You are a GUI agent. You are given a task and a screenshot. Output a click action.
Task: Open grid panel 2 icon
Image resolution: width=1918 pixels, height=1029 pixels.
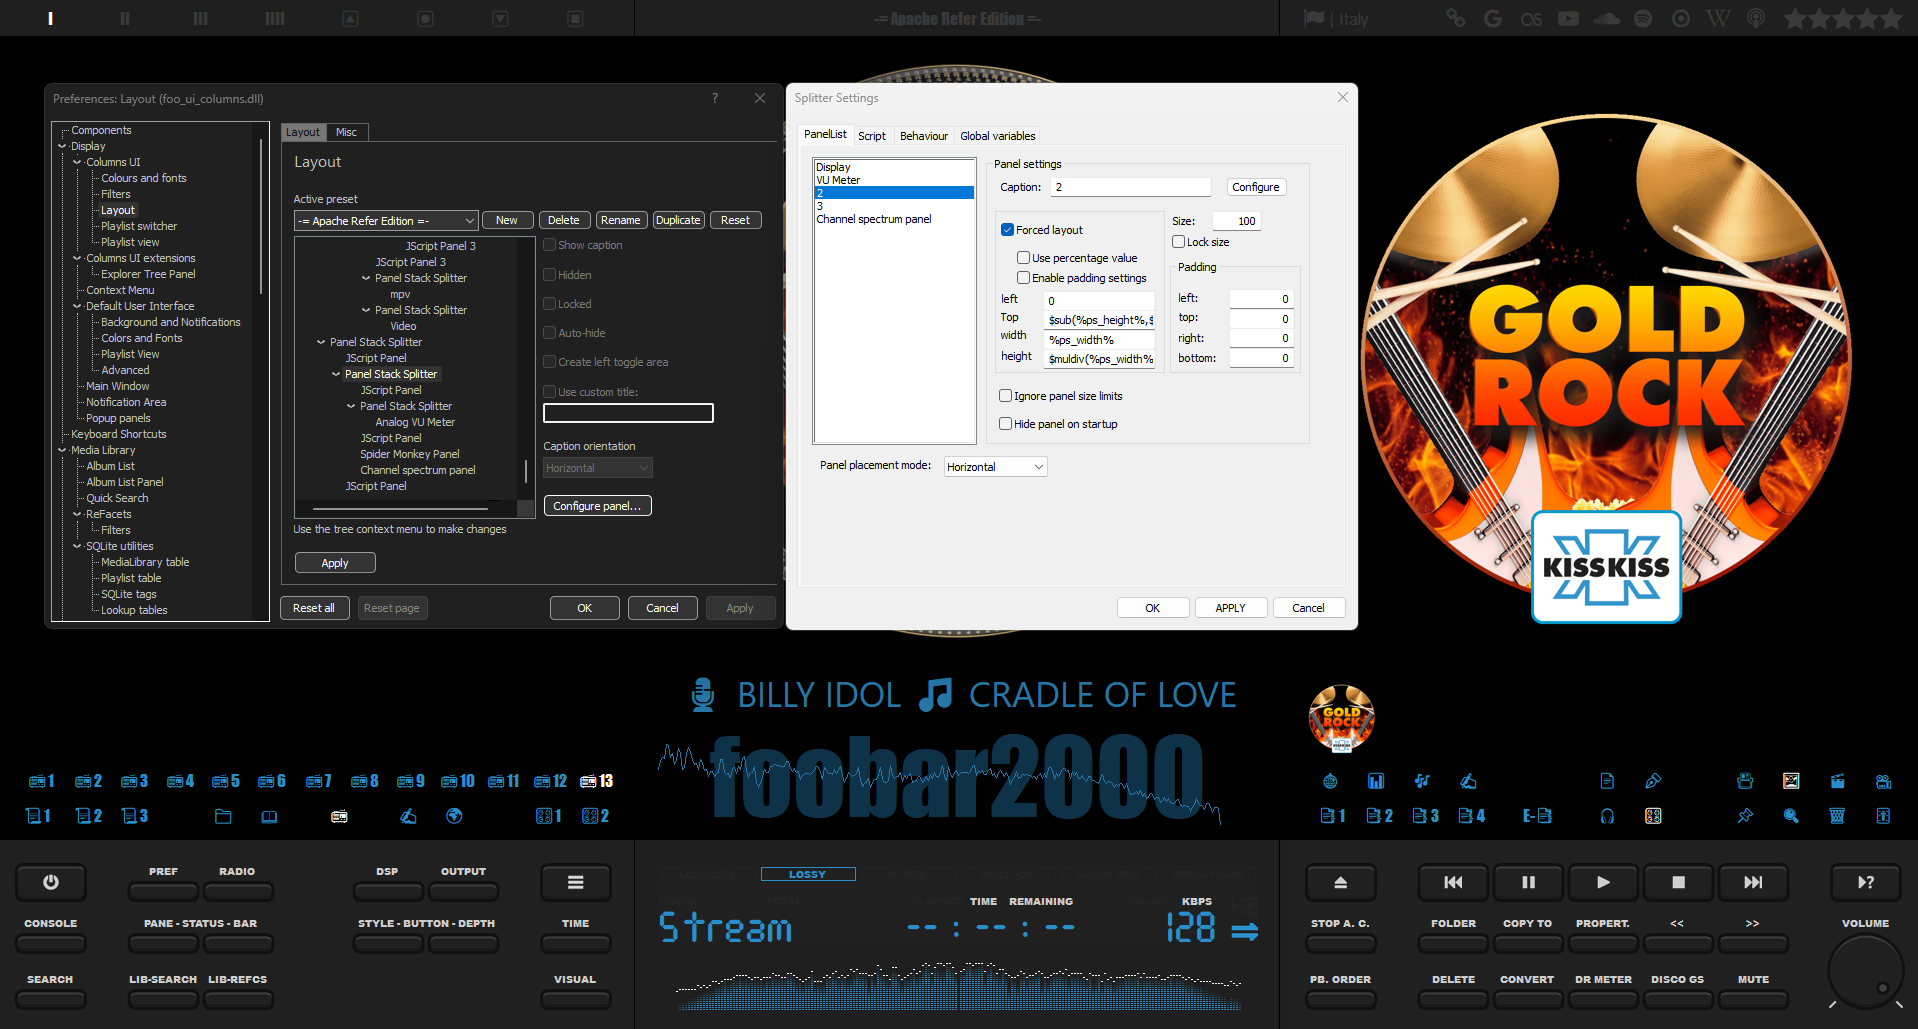[x=595, y=816]
